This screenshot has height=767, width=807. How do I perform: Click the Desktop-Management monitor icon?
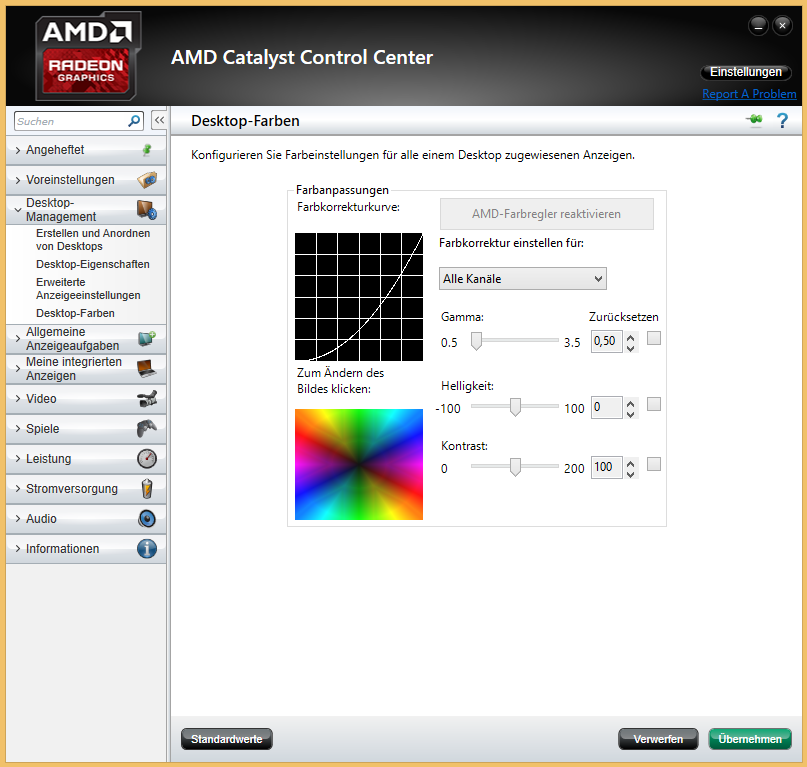147,210
